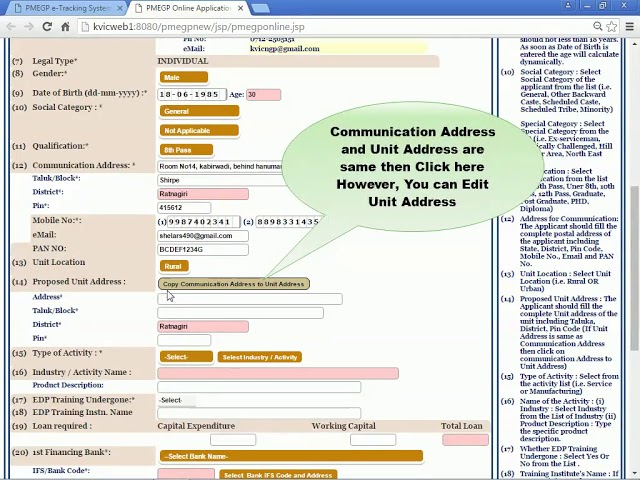This screenshot has width=640, height=480.
Task: Open Chrome hamburger menu
Action: [629, 27]
